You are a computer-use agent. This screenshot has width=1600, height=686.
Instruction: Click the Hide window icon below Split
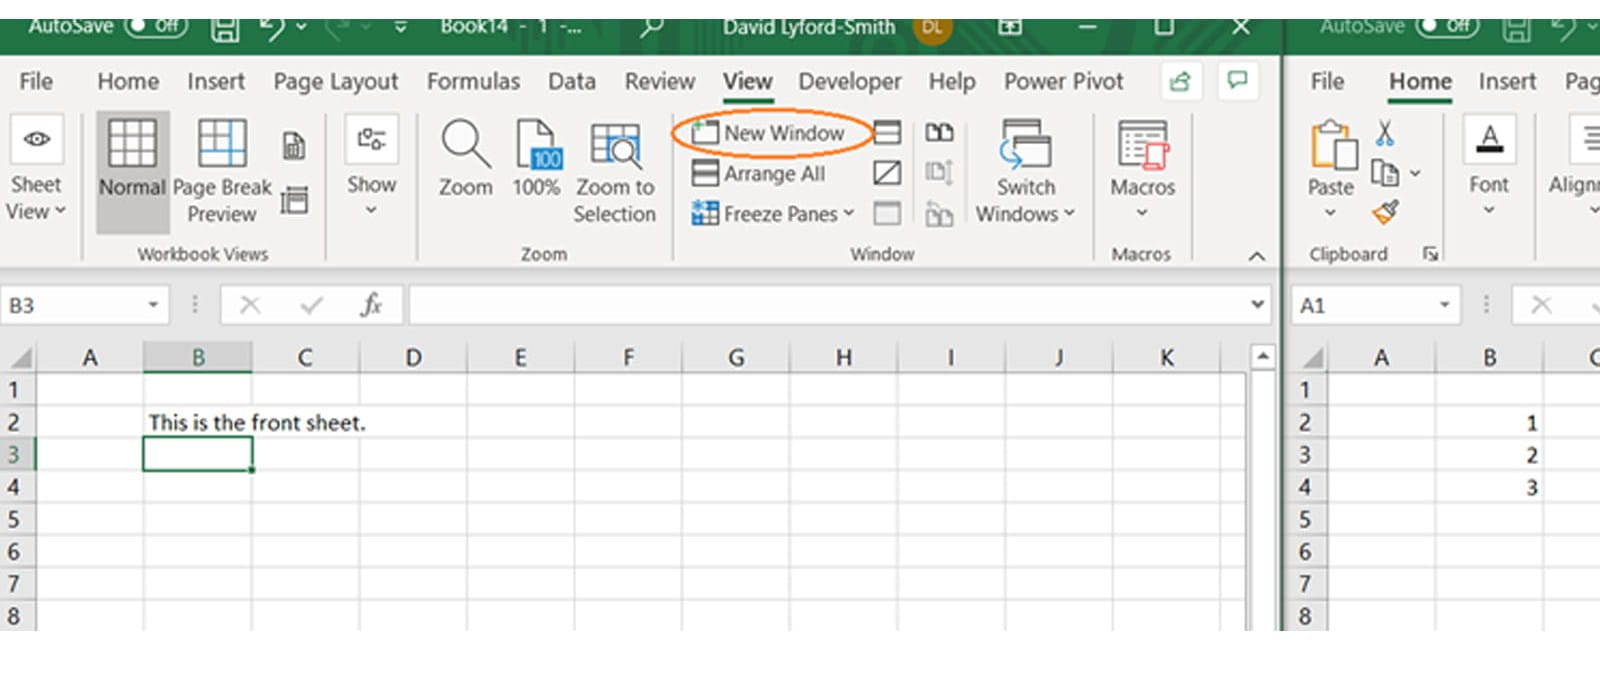(887, 173)
